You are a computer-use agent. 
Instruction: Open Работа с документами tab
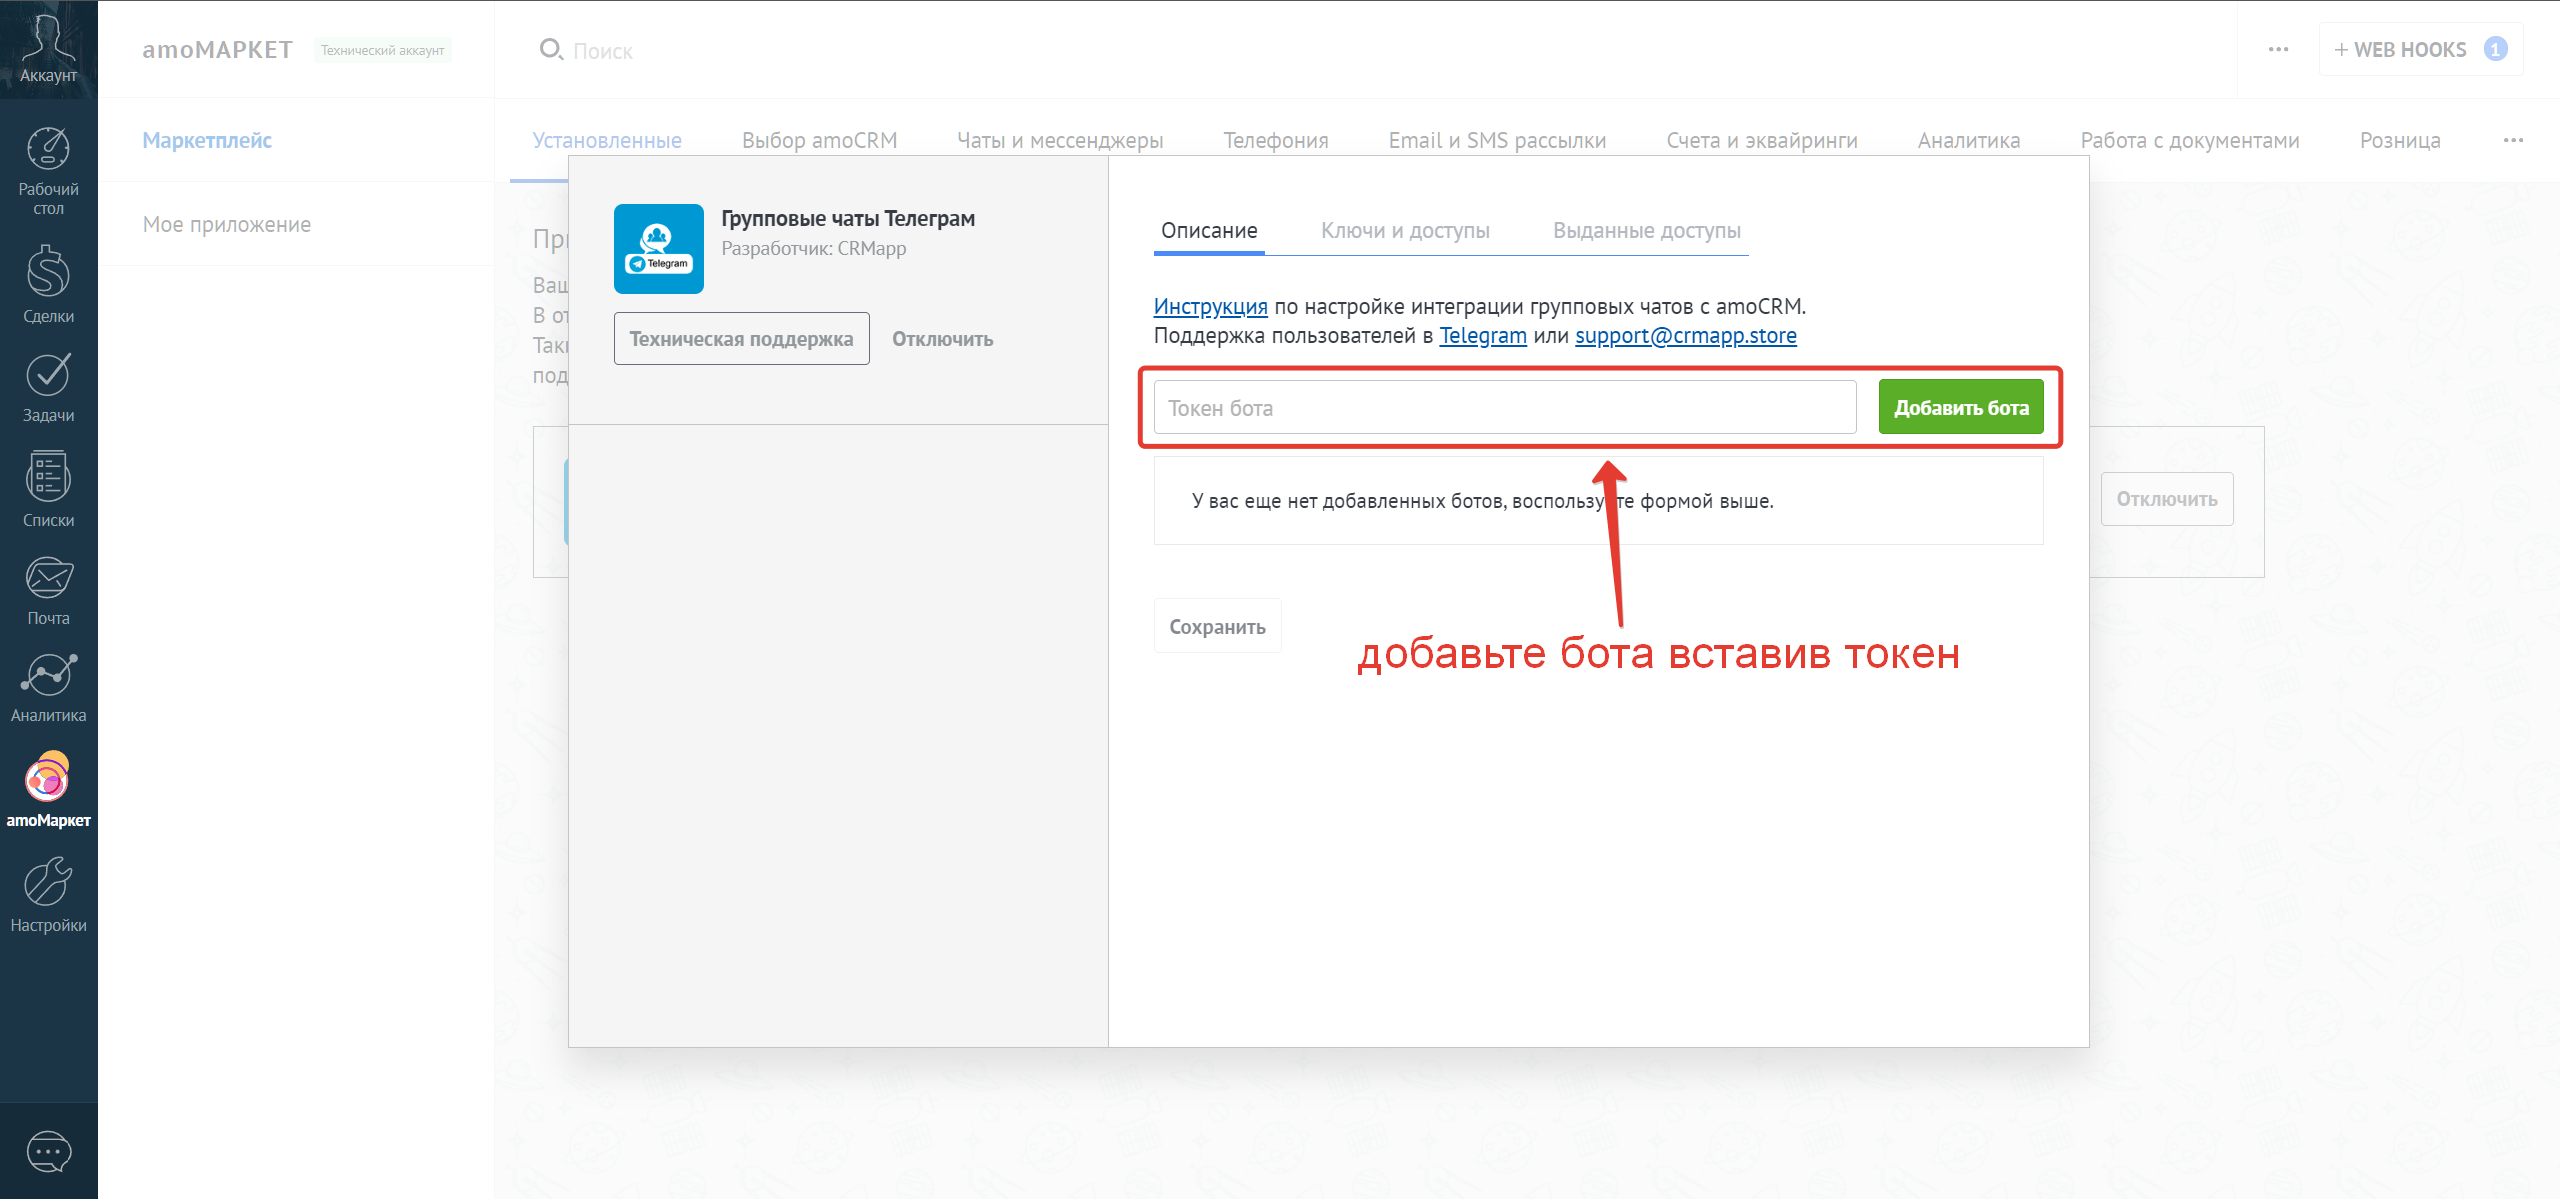point(2190,140)
